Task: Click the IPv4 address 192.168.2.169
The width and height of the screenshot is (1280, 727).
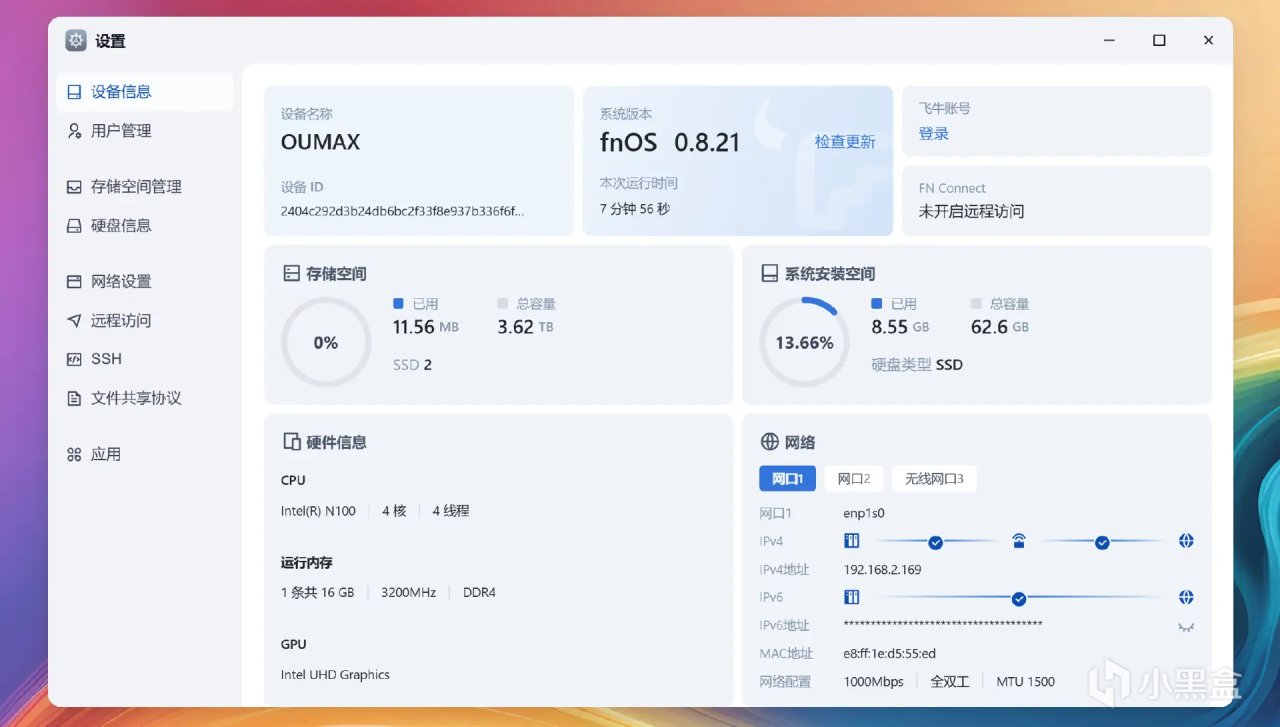Action: pyautogui.click(x=882, y=569)
